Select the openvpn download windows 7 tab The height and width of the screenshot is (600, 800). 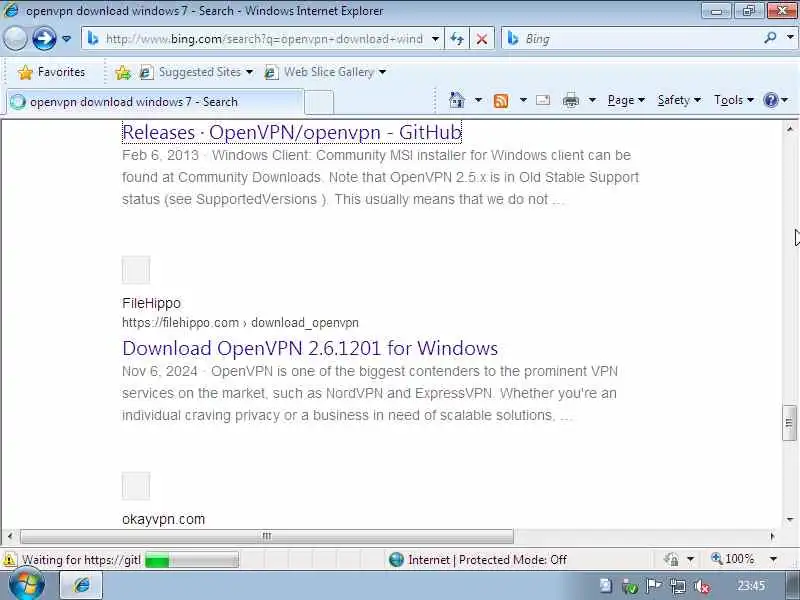(x=153, y=102)
